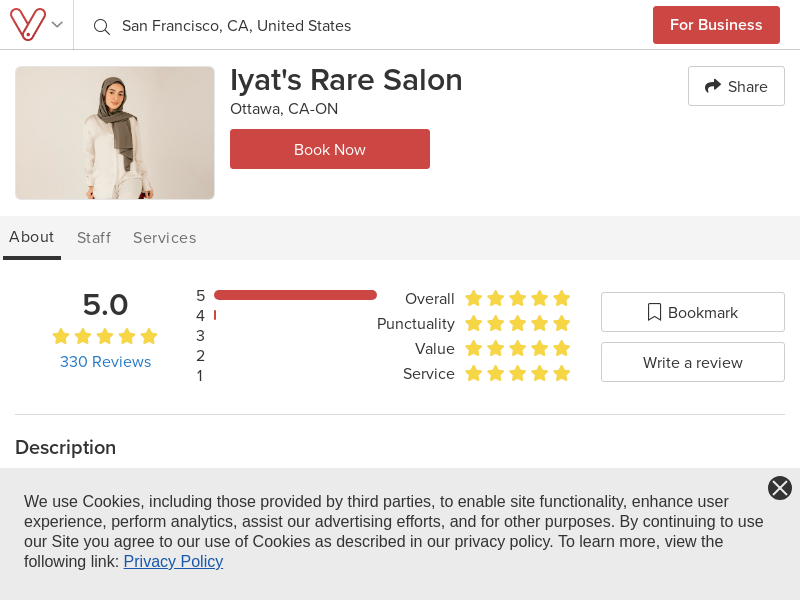800x600 pixels.
Task: Click a star in the Service rating row
Action: pyautogui.click(x=517, y=373)
